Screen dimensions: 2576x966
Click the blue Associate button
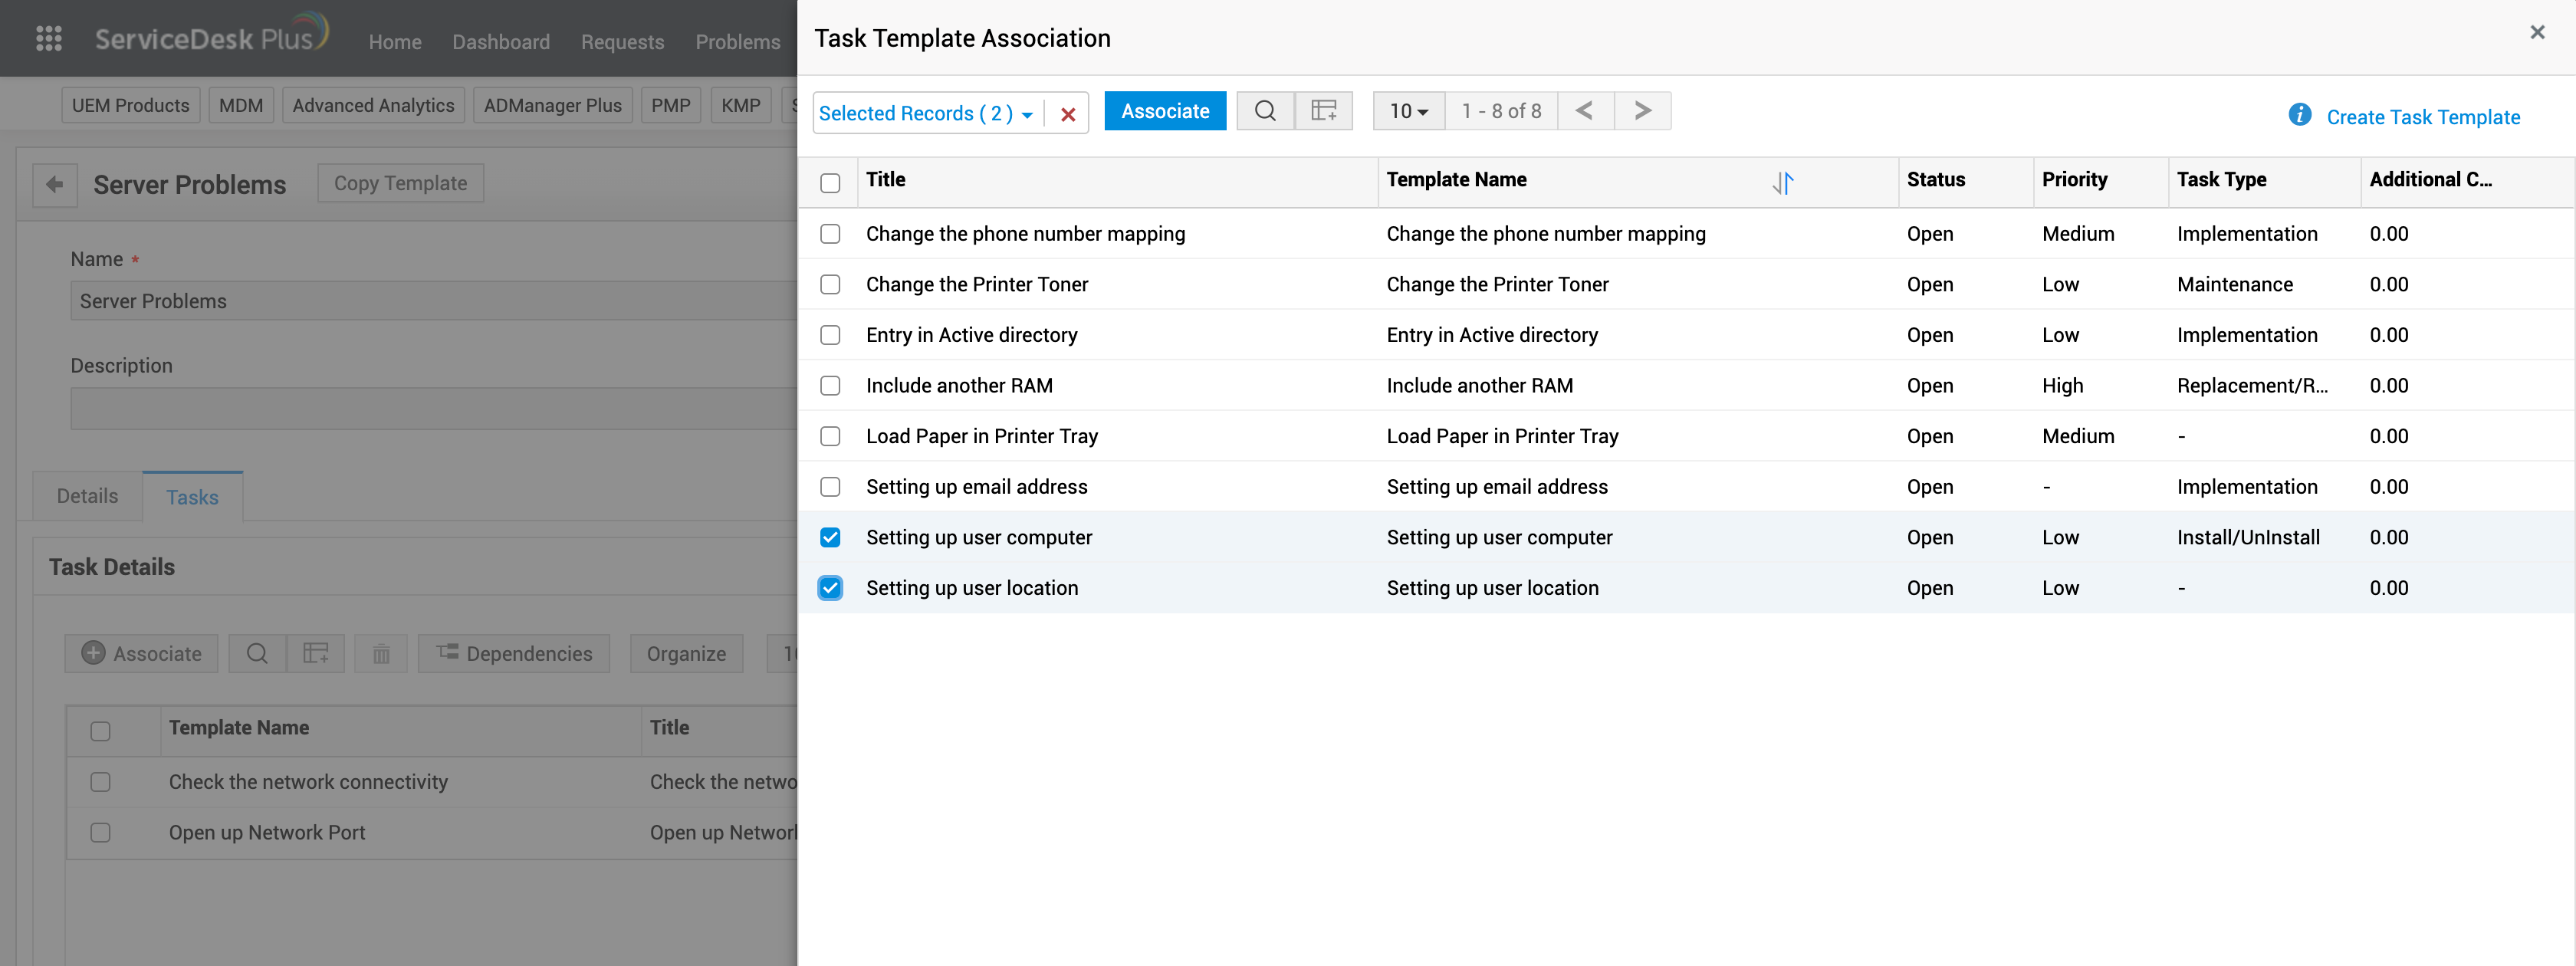pos(1165,111)
